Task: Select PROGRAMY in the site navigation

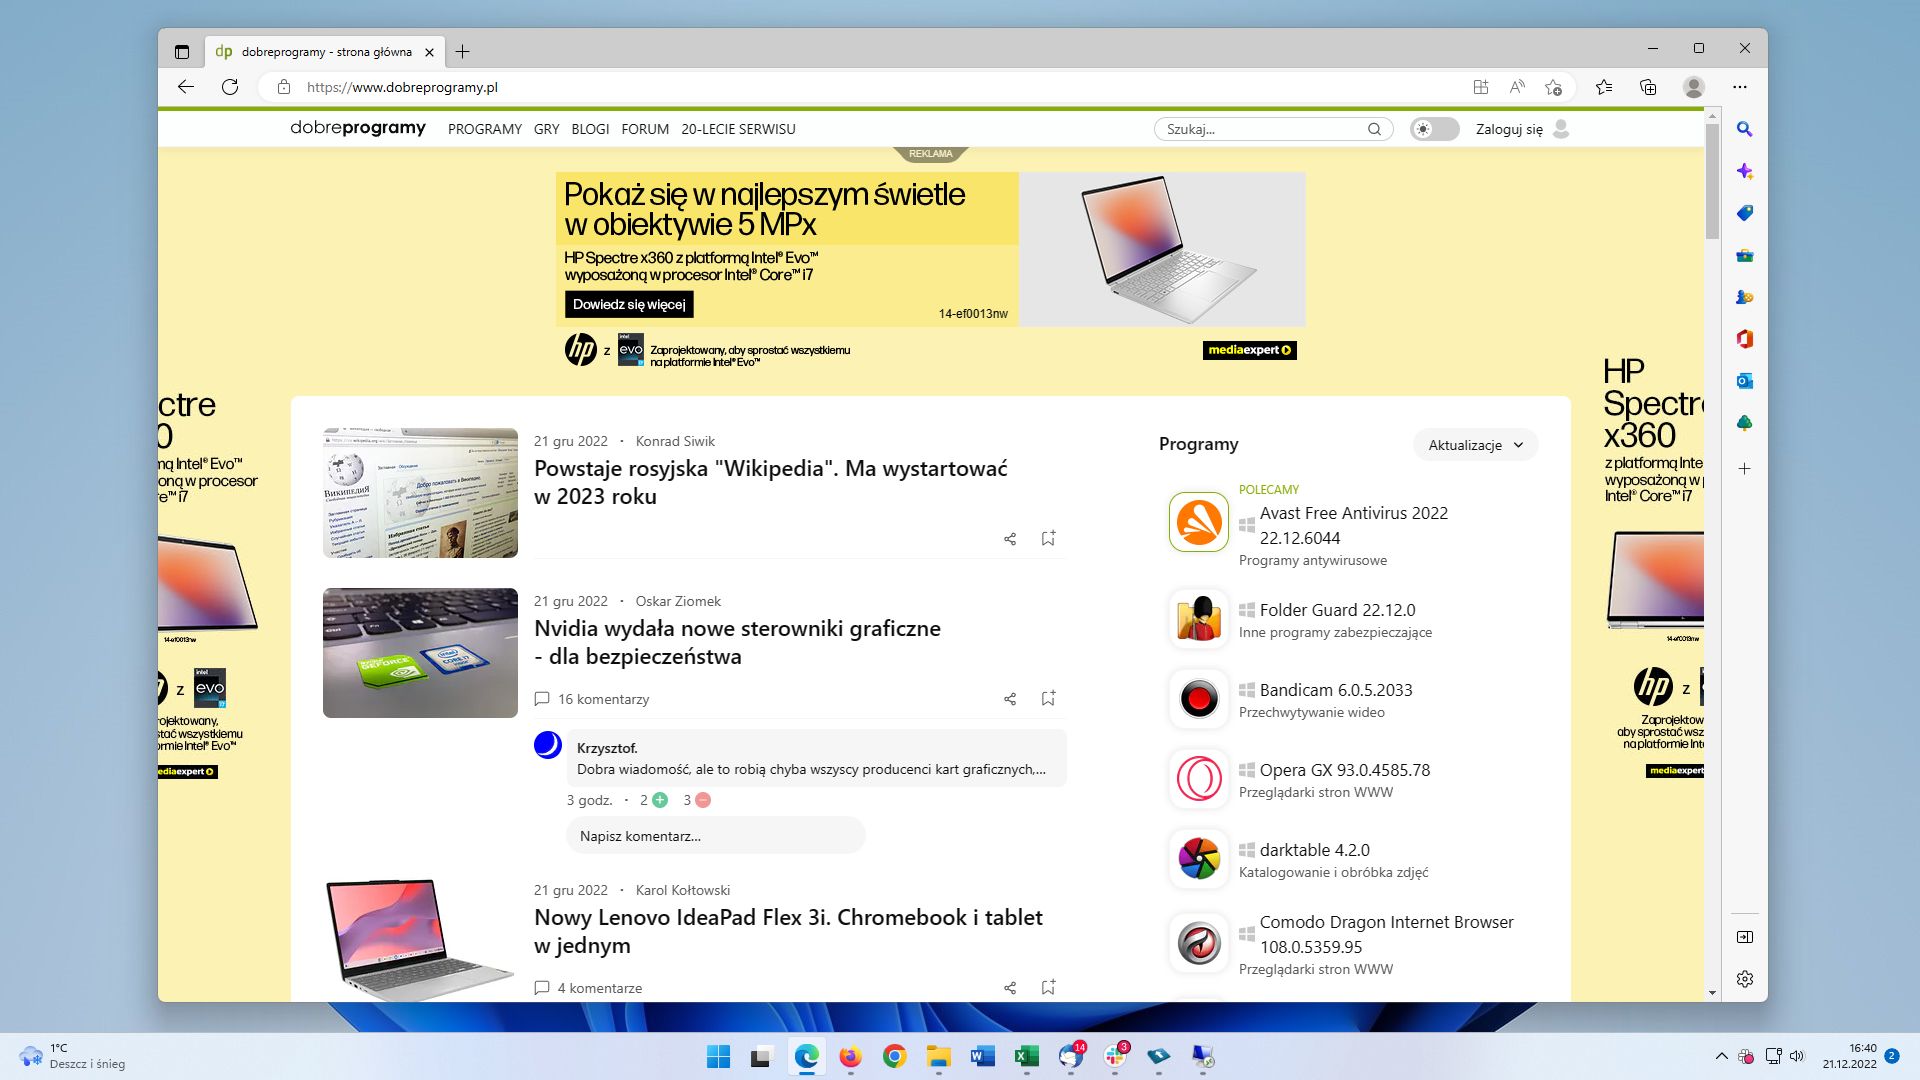Action: click(484, 129)
